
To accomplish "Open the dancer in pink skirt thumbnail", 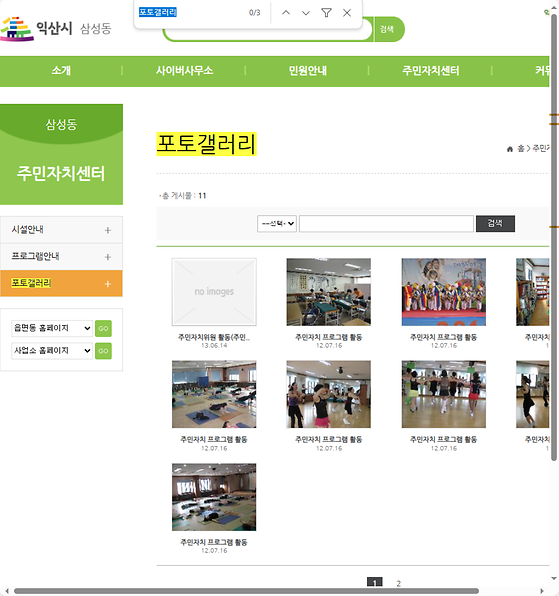I will click(329, 395).
